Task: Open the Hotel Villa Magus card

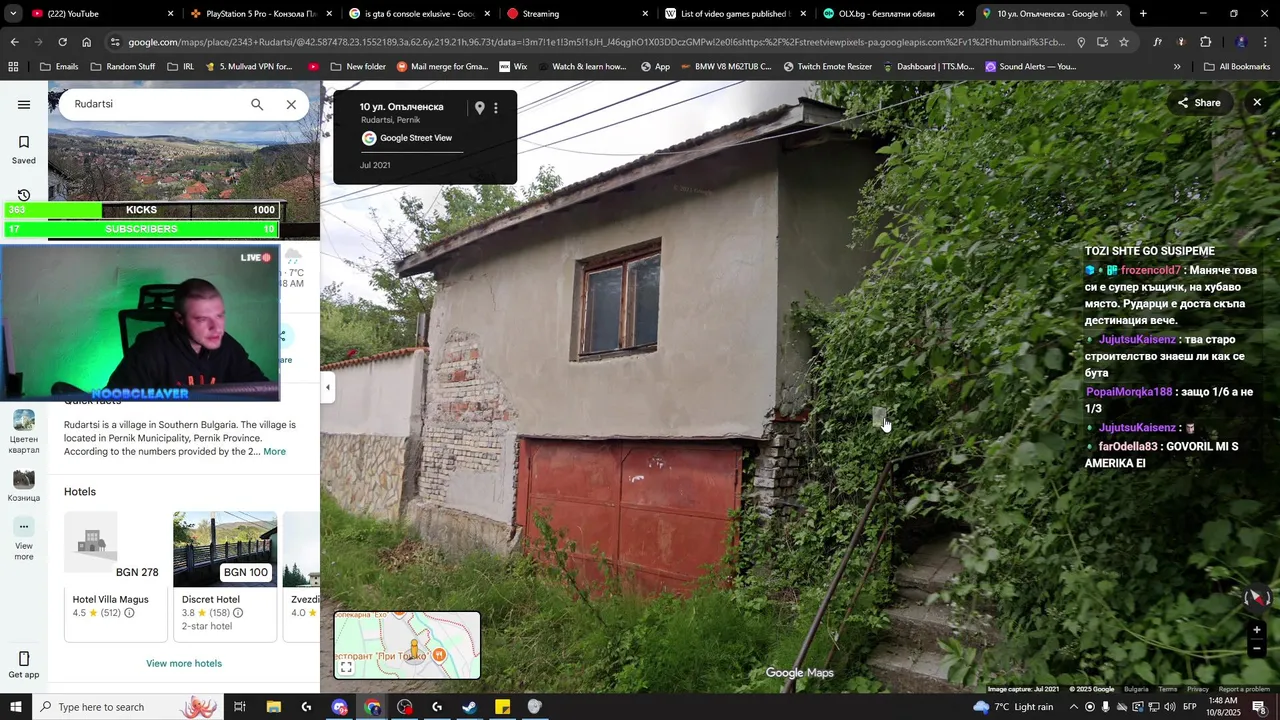Action: tap(116, 576)
